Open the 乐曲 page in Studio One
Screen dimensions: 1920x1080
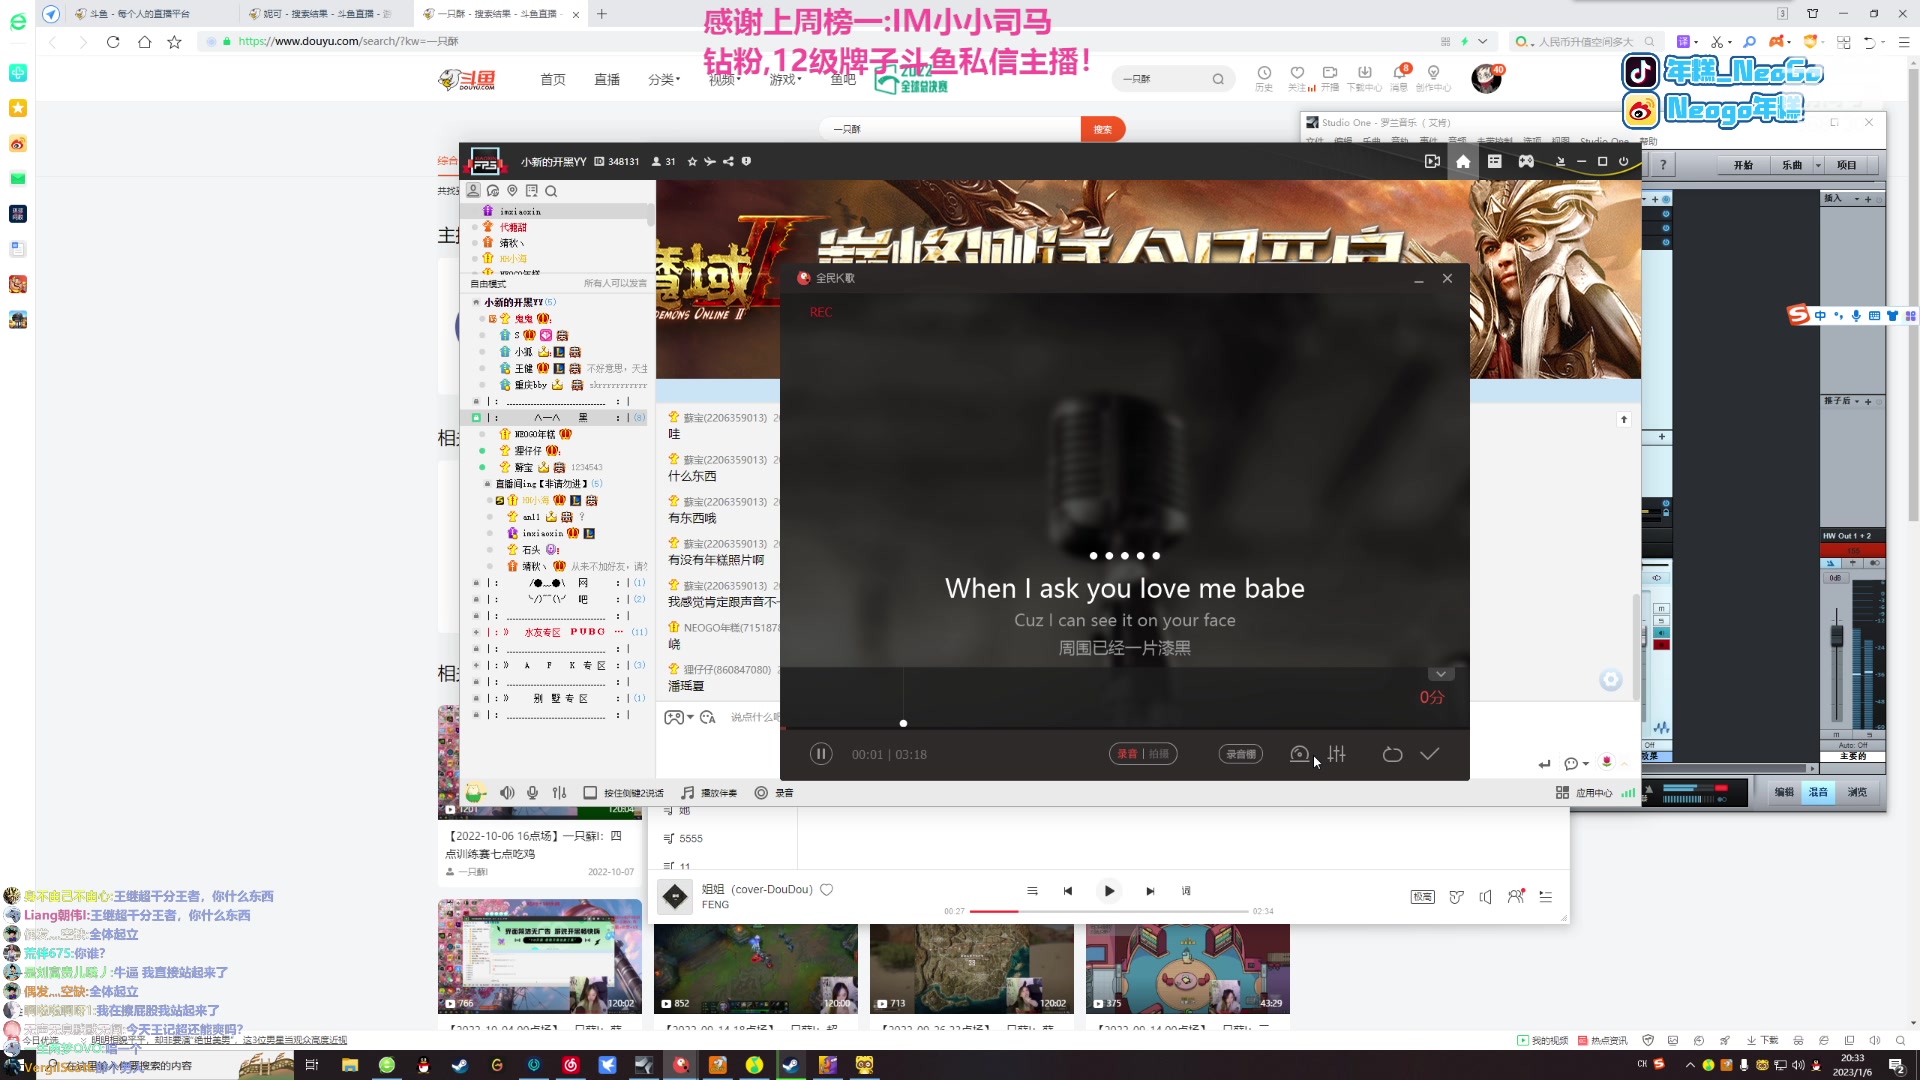[x=1792, y=165]
